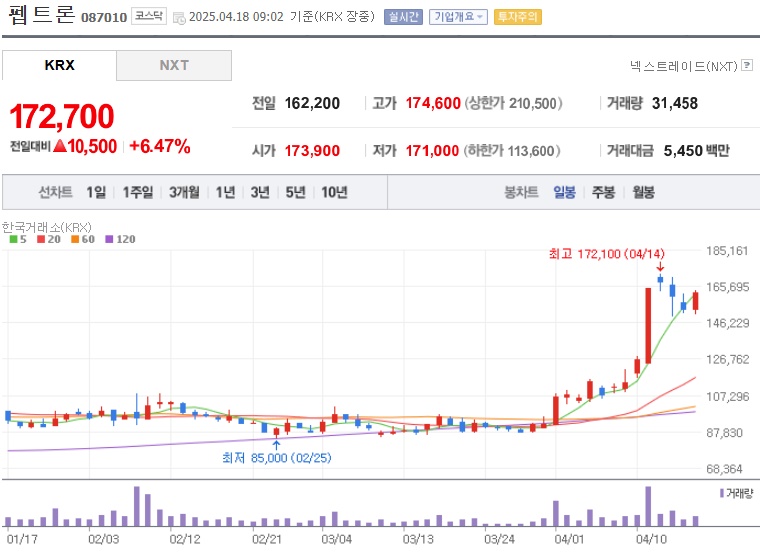Viewport: 760px width, 555px height.
Task: Select the 1년 line chart period
Action: pyautogui.click(x=225, y=192)
